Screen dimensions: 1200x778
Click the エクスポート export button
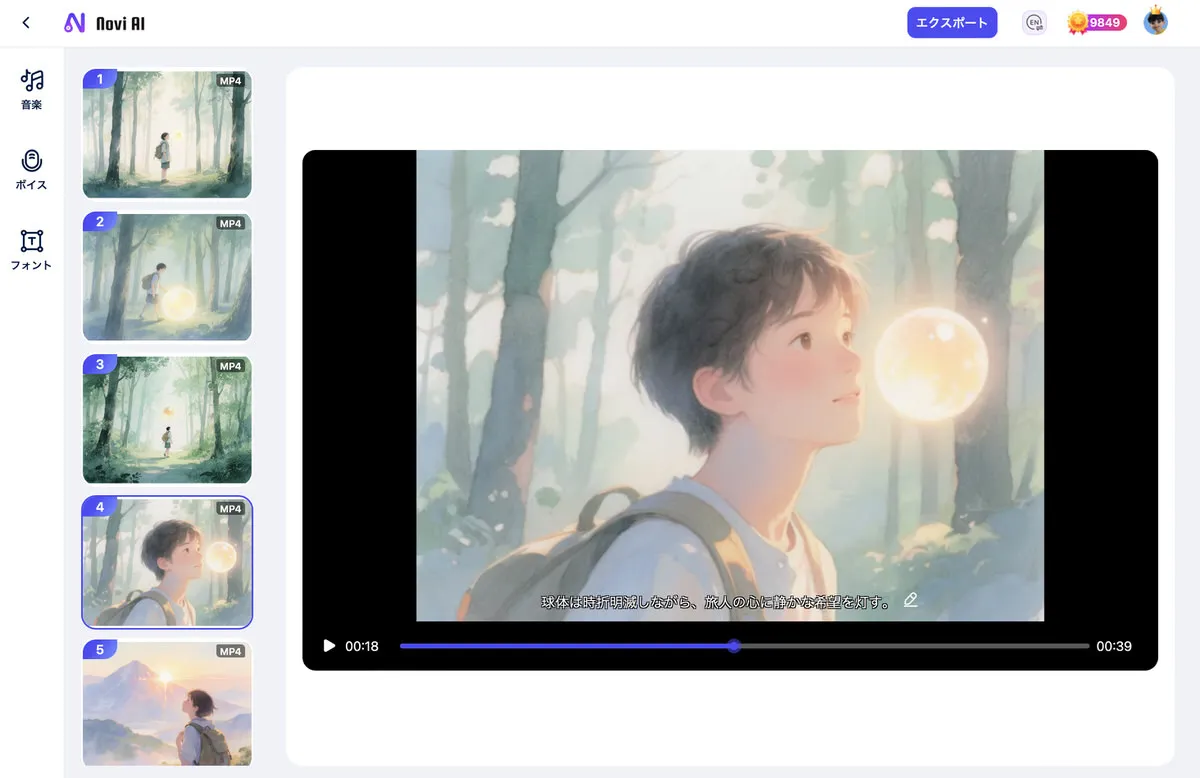(x=952, y=23)
